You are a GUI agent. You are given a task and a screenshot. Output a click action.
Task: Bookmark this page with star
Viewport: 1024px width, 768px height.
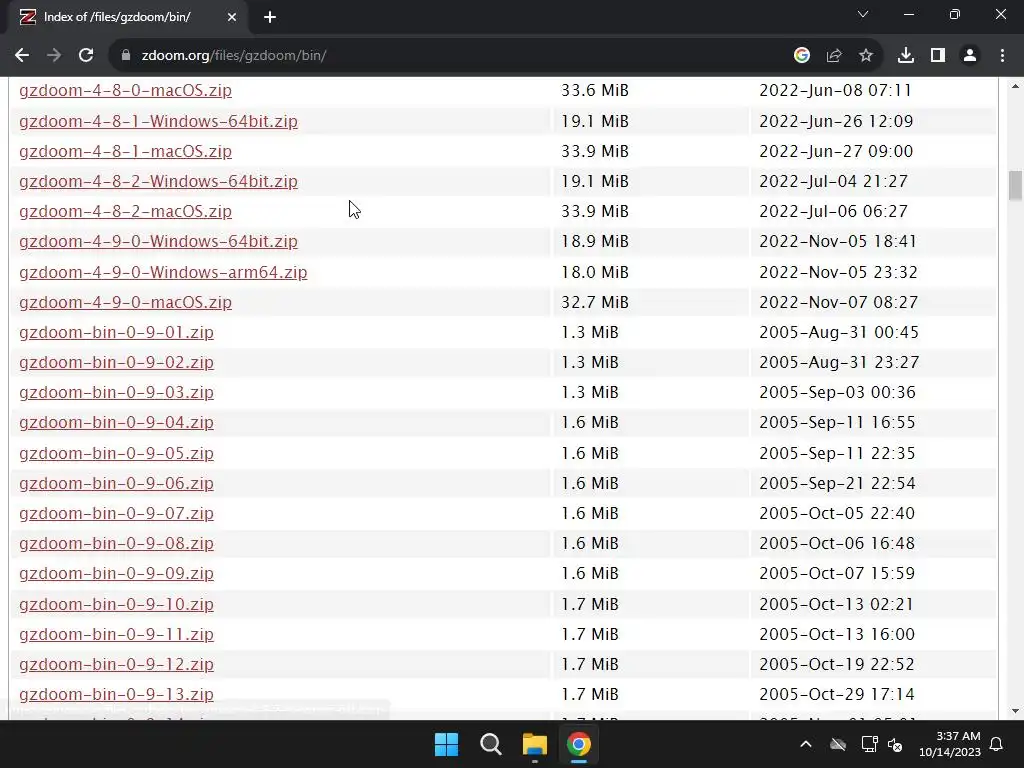tap(866, 56)
